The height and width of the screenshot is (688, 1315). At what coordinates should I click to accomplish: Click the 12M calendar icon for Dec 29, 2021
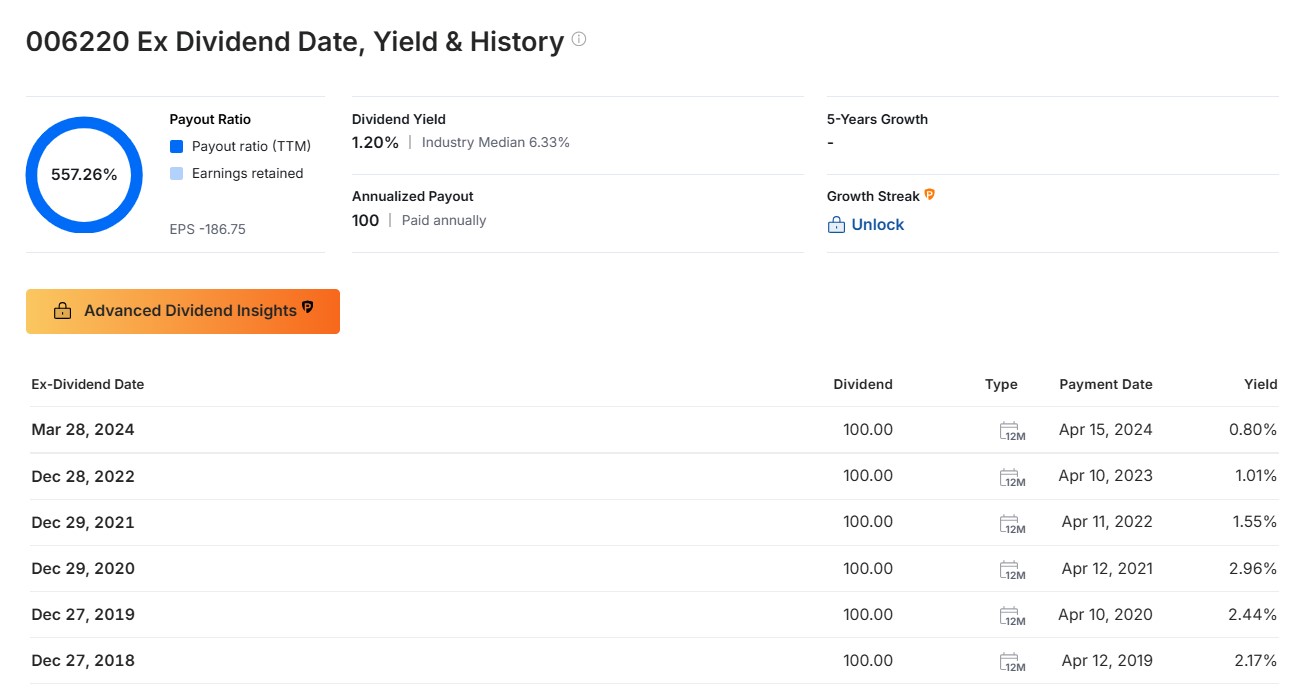[1012, 523]
